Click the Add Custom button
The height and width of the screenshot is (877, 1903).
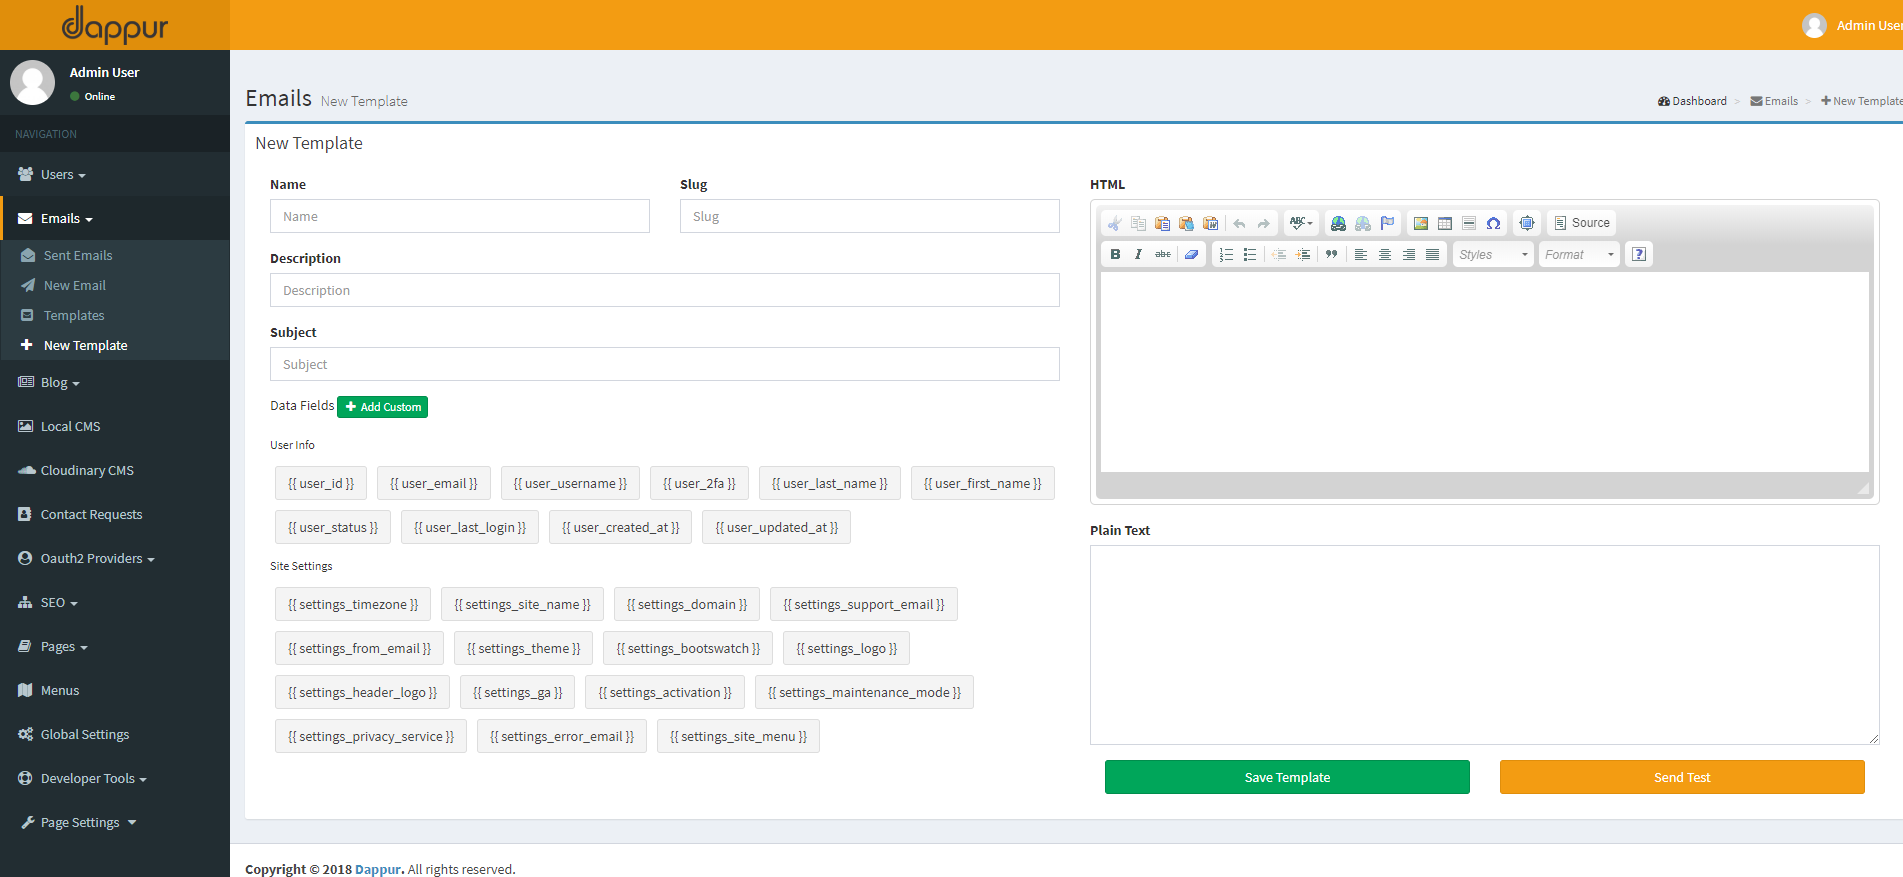[383, 407]
